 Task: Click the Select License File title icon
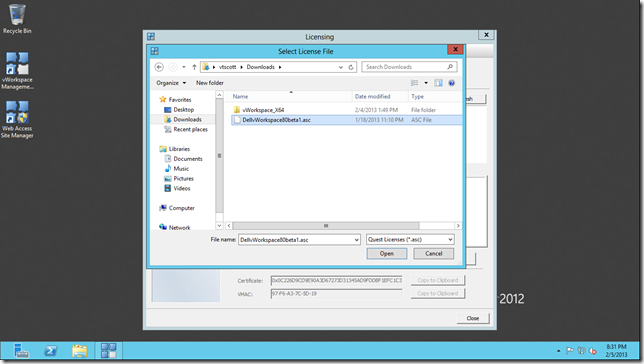click(154, 51)
